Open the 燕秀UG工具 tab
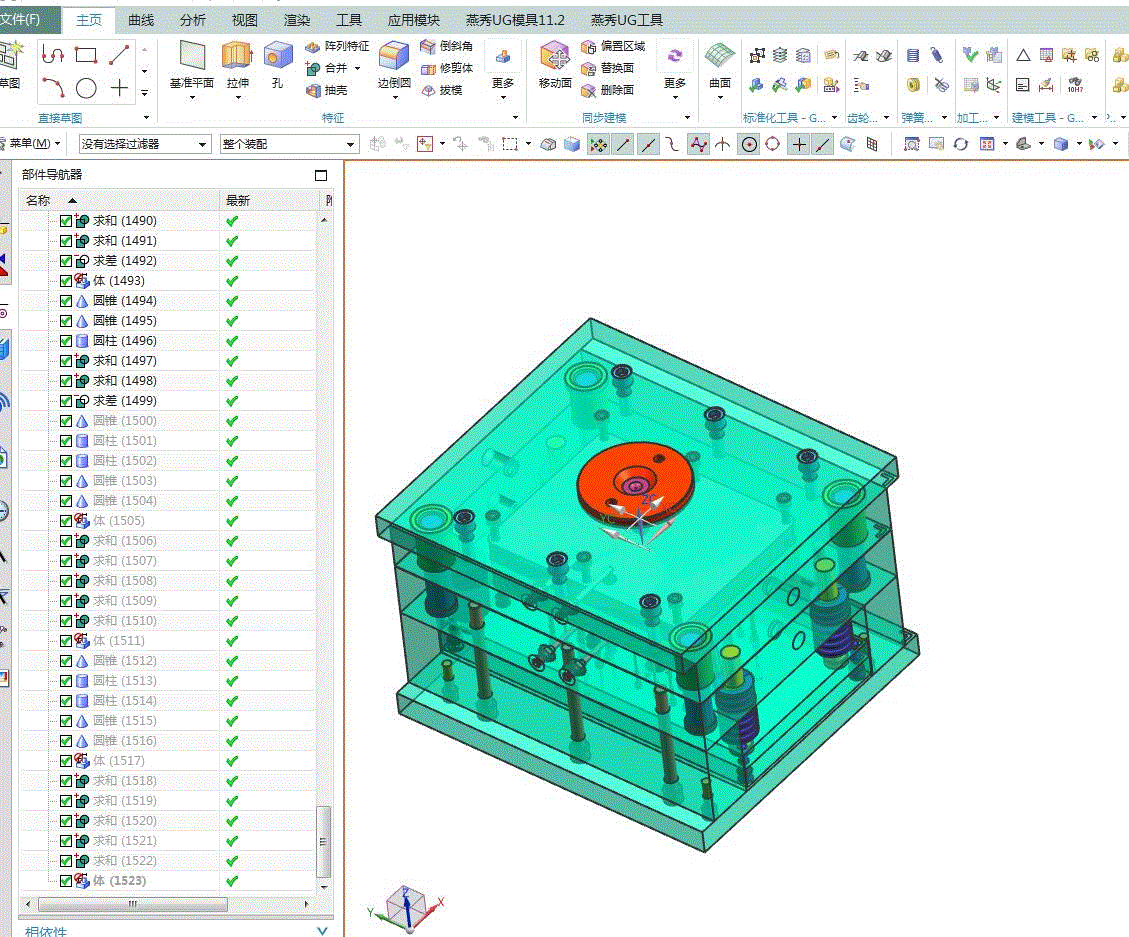This screenshot has height=937, width=1129. [626, 20]
